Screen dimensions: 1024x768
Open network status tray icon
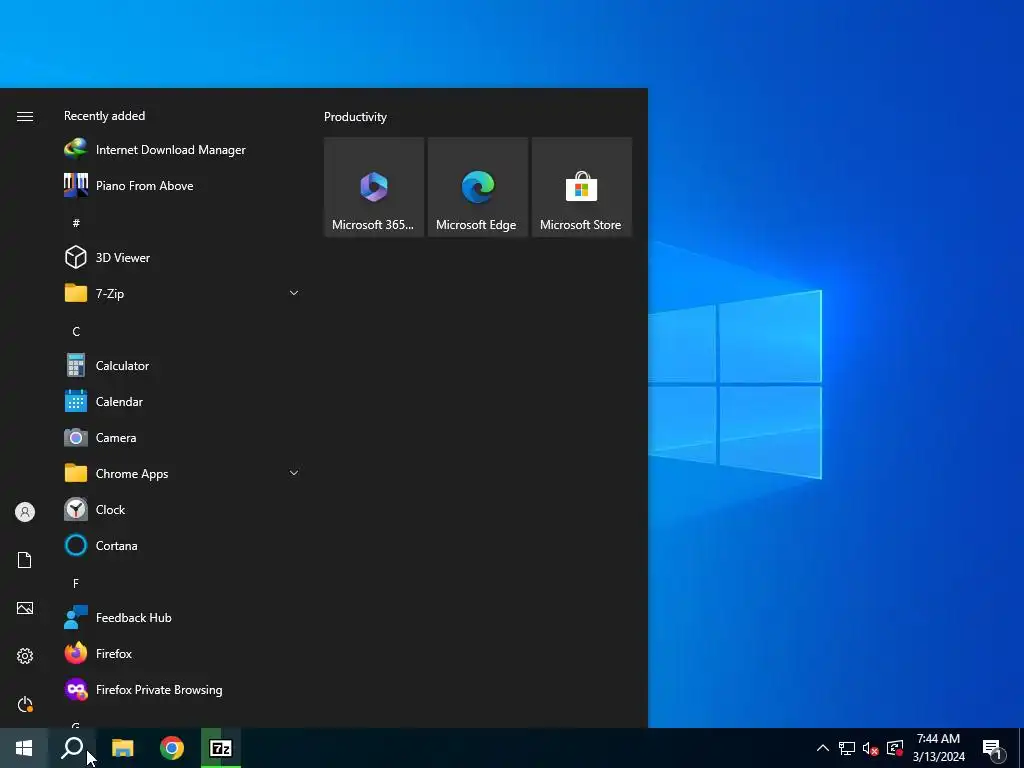(x=847, y=748)
